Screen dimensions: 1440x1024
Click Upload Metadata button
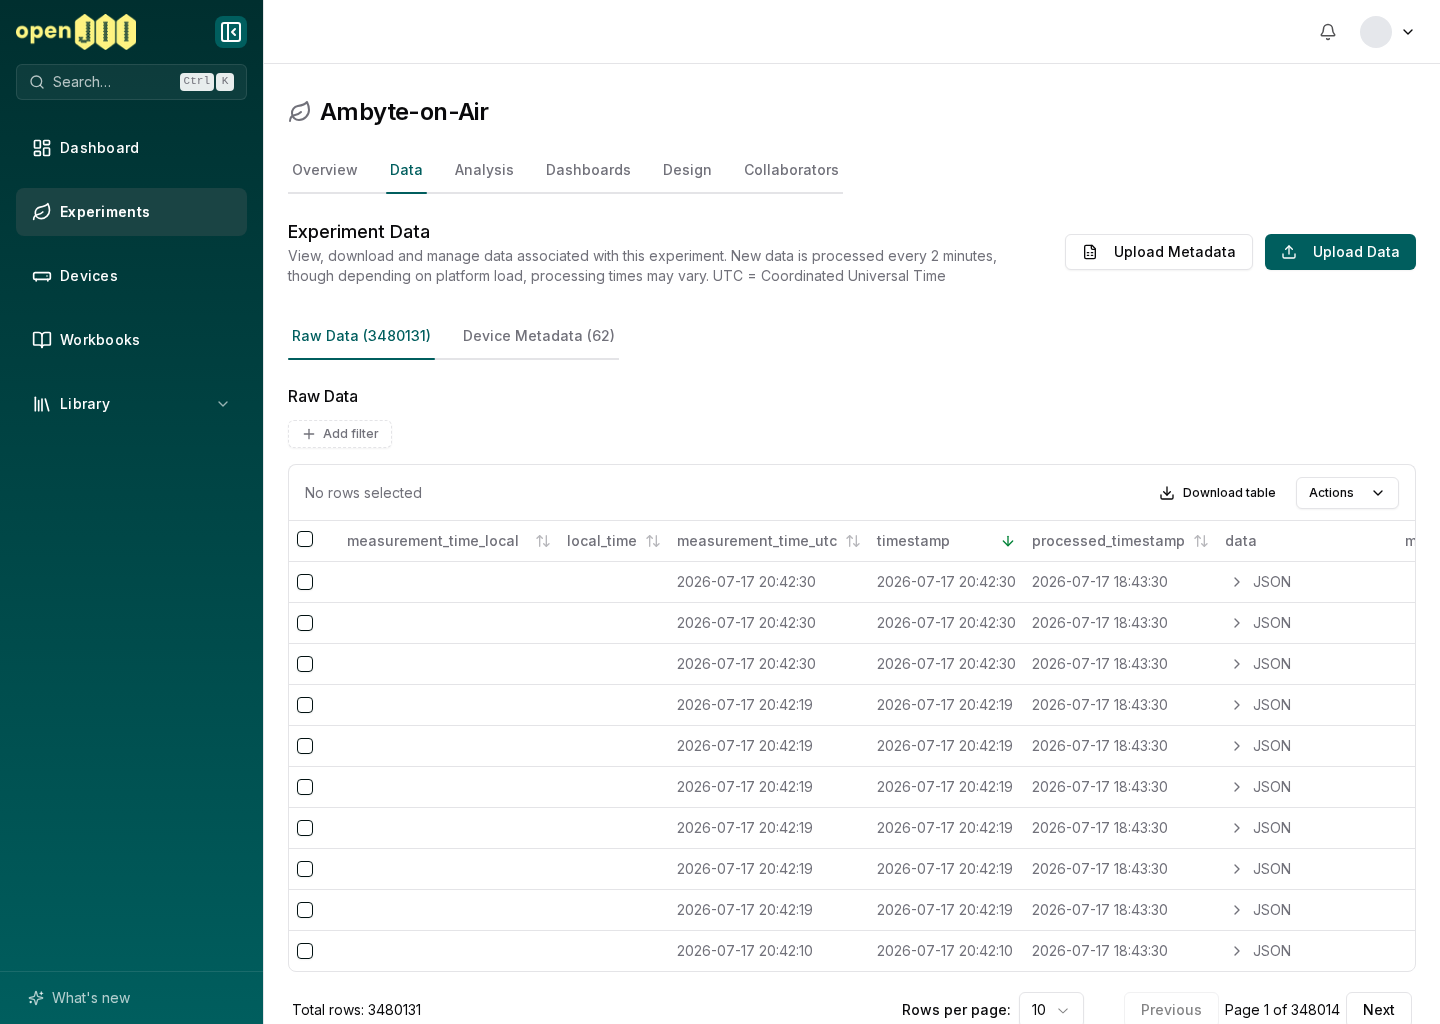(x=1159, y=252)
